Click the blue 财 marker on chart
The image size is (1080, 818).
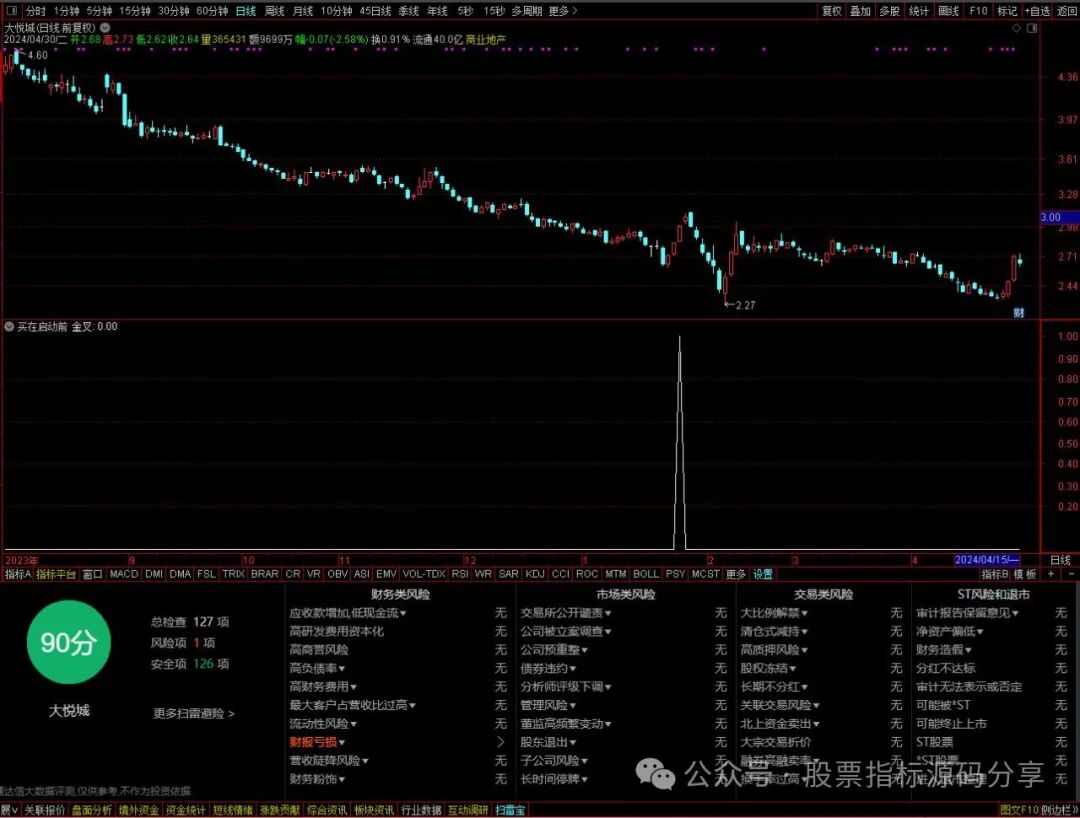[x=1019, y=313]
